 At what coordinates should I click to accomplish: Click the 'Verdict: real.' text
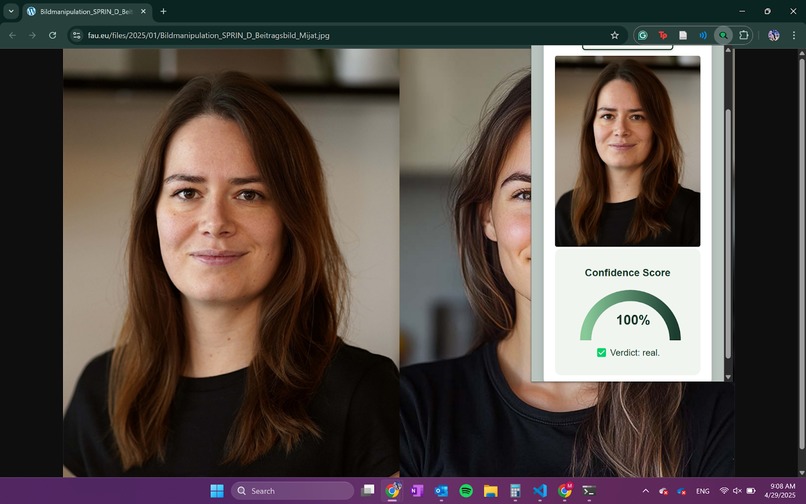tap(634, 353)
